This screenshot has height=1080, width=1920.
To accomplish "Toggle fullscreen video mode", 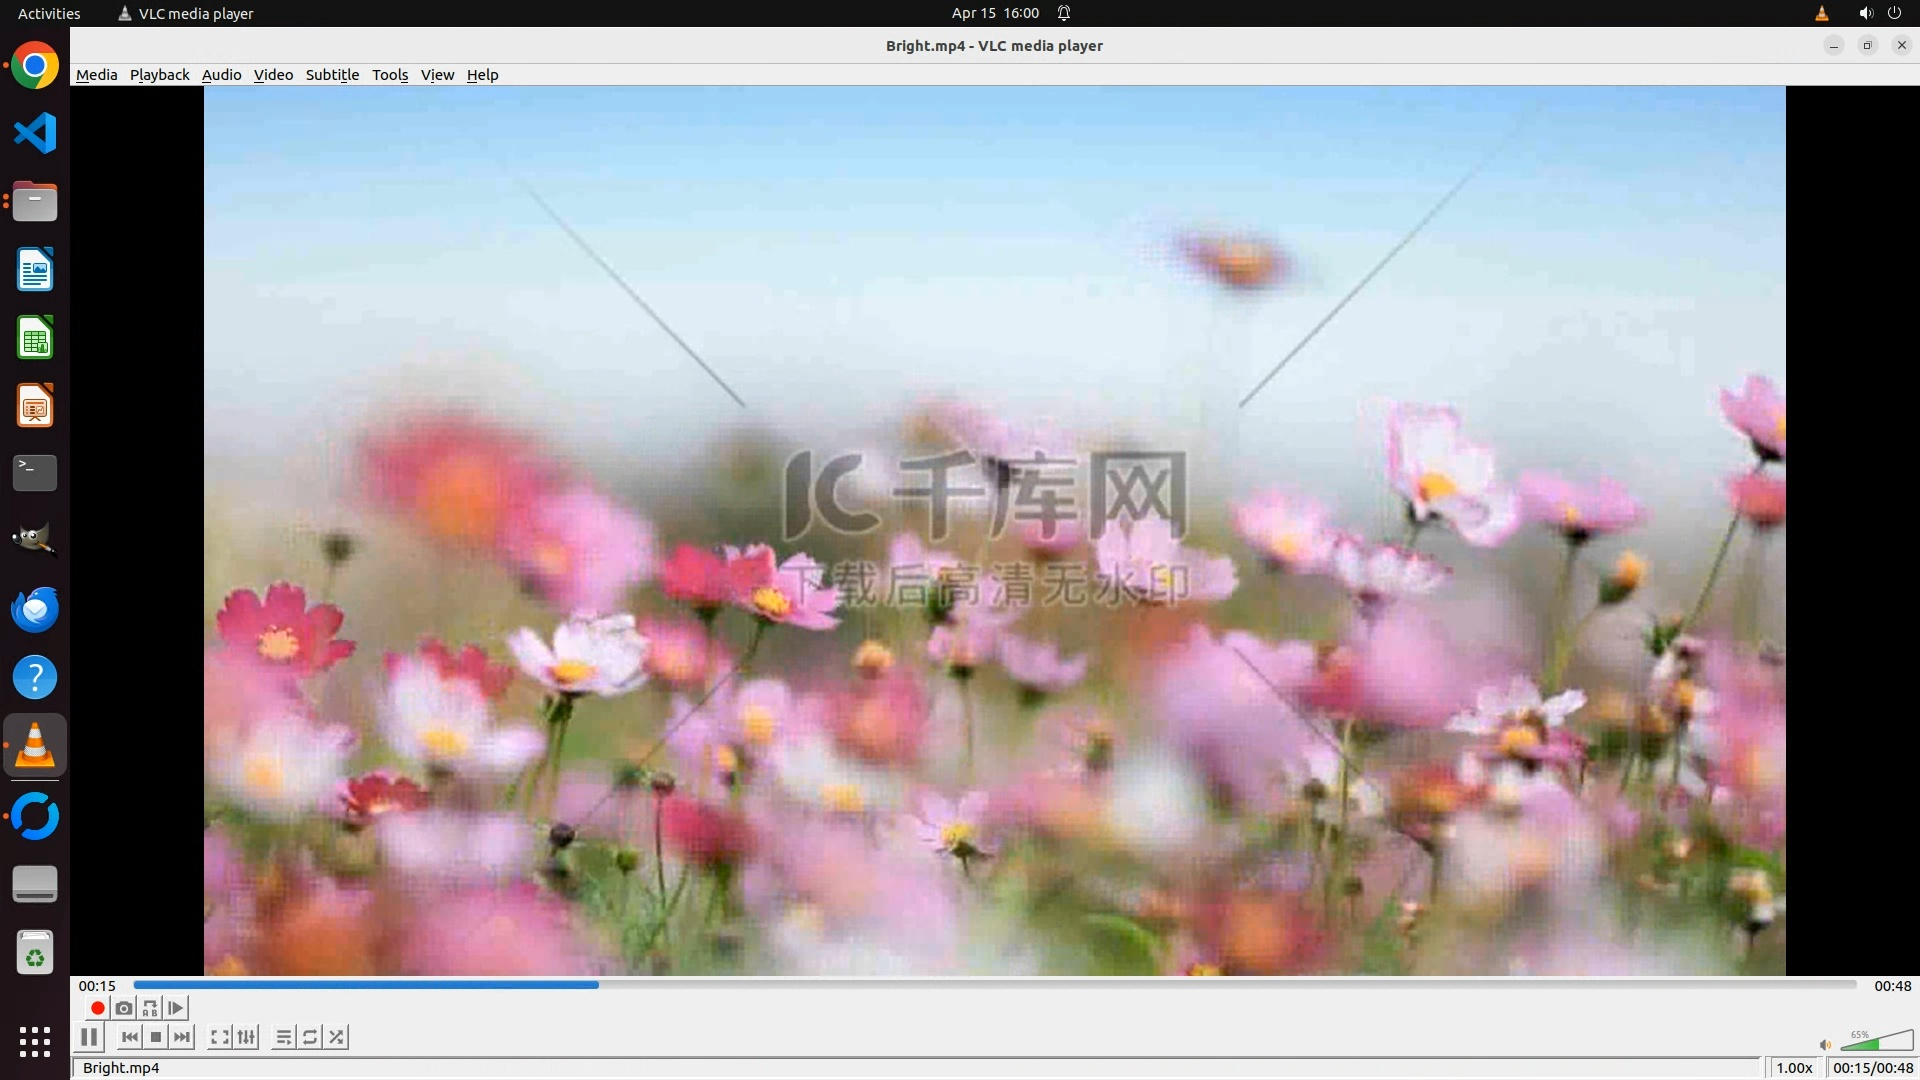I will [220, 1037].
